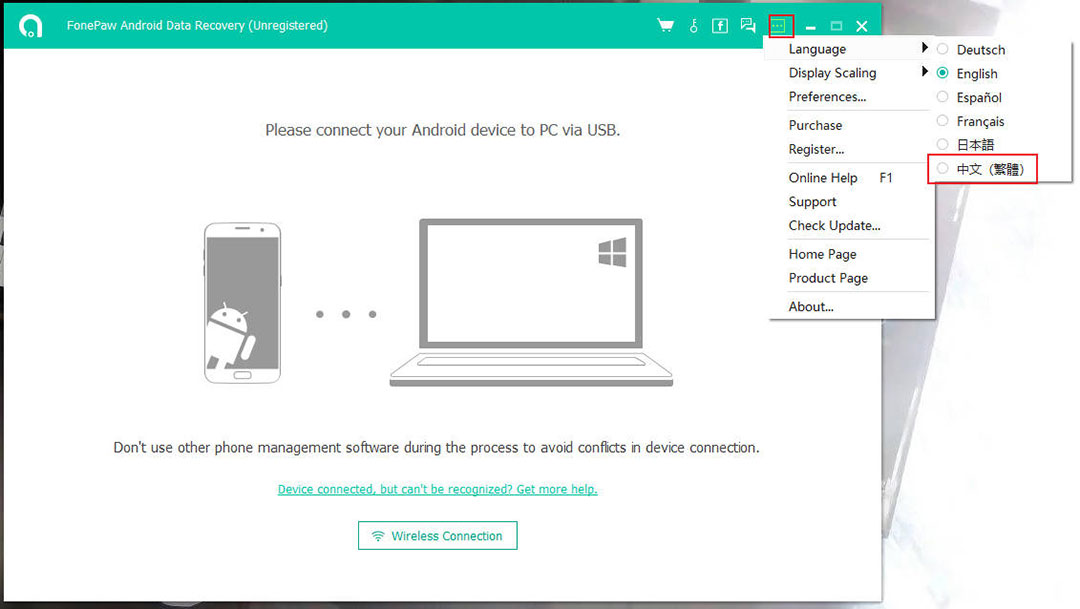The width and height of the screenshot is (1080, 609).
Task: Minimize the FonePaw window
Action: coord(811,27)
